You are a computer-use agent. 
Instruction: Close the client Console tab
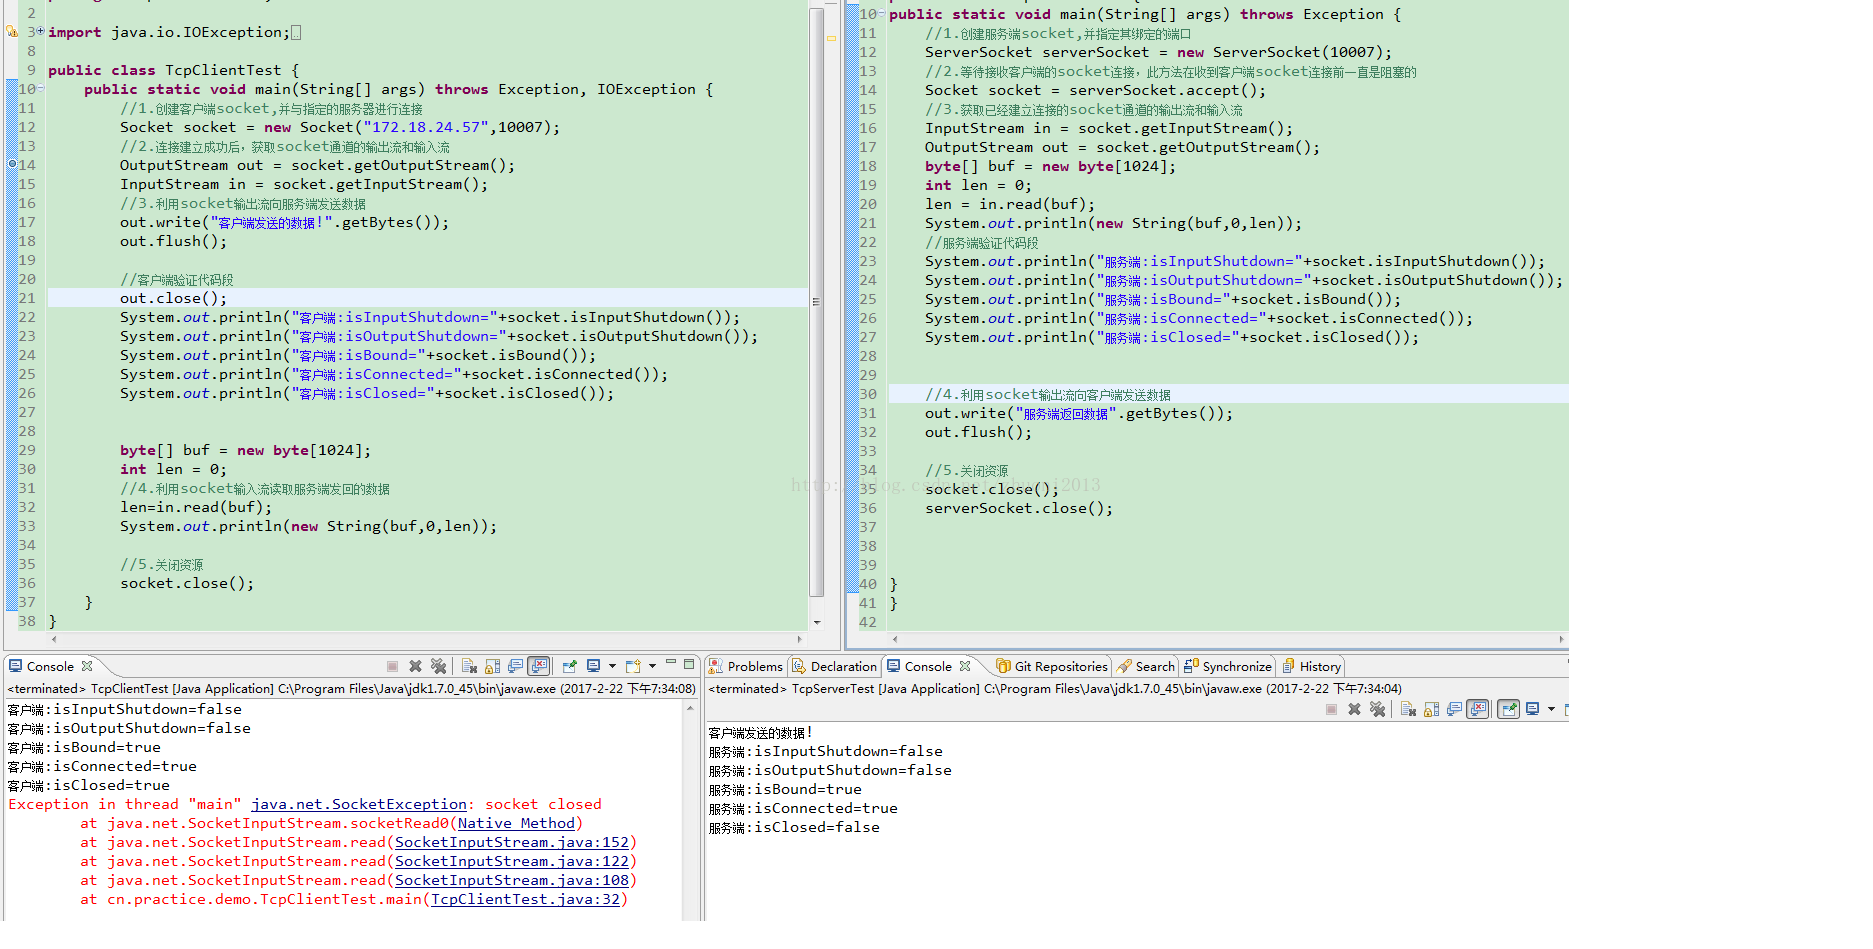tap(87, 666)
